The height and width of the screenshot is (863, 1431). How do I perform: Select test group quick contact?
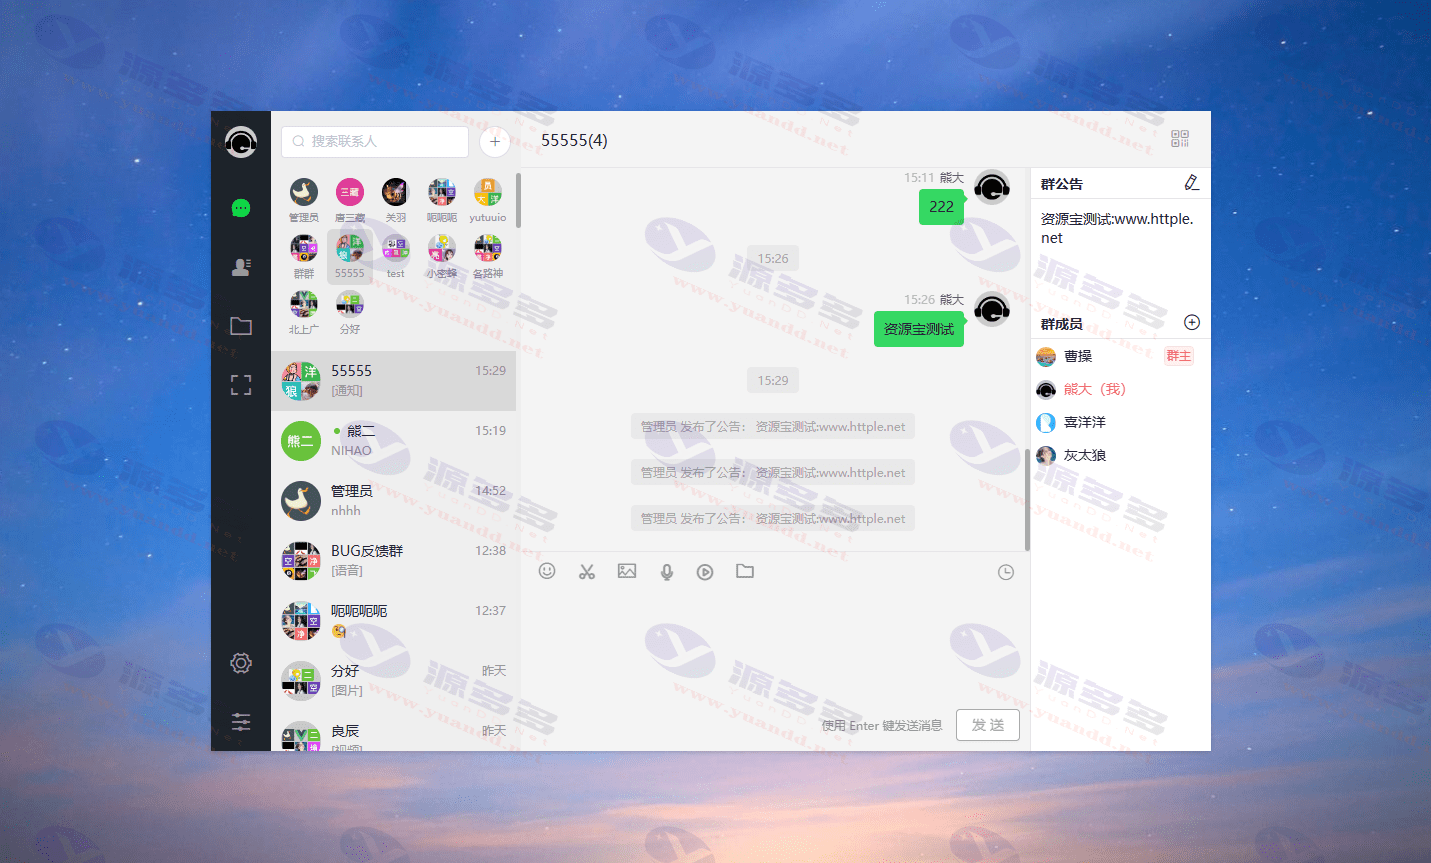(396, 256)
